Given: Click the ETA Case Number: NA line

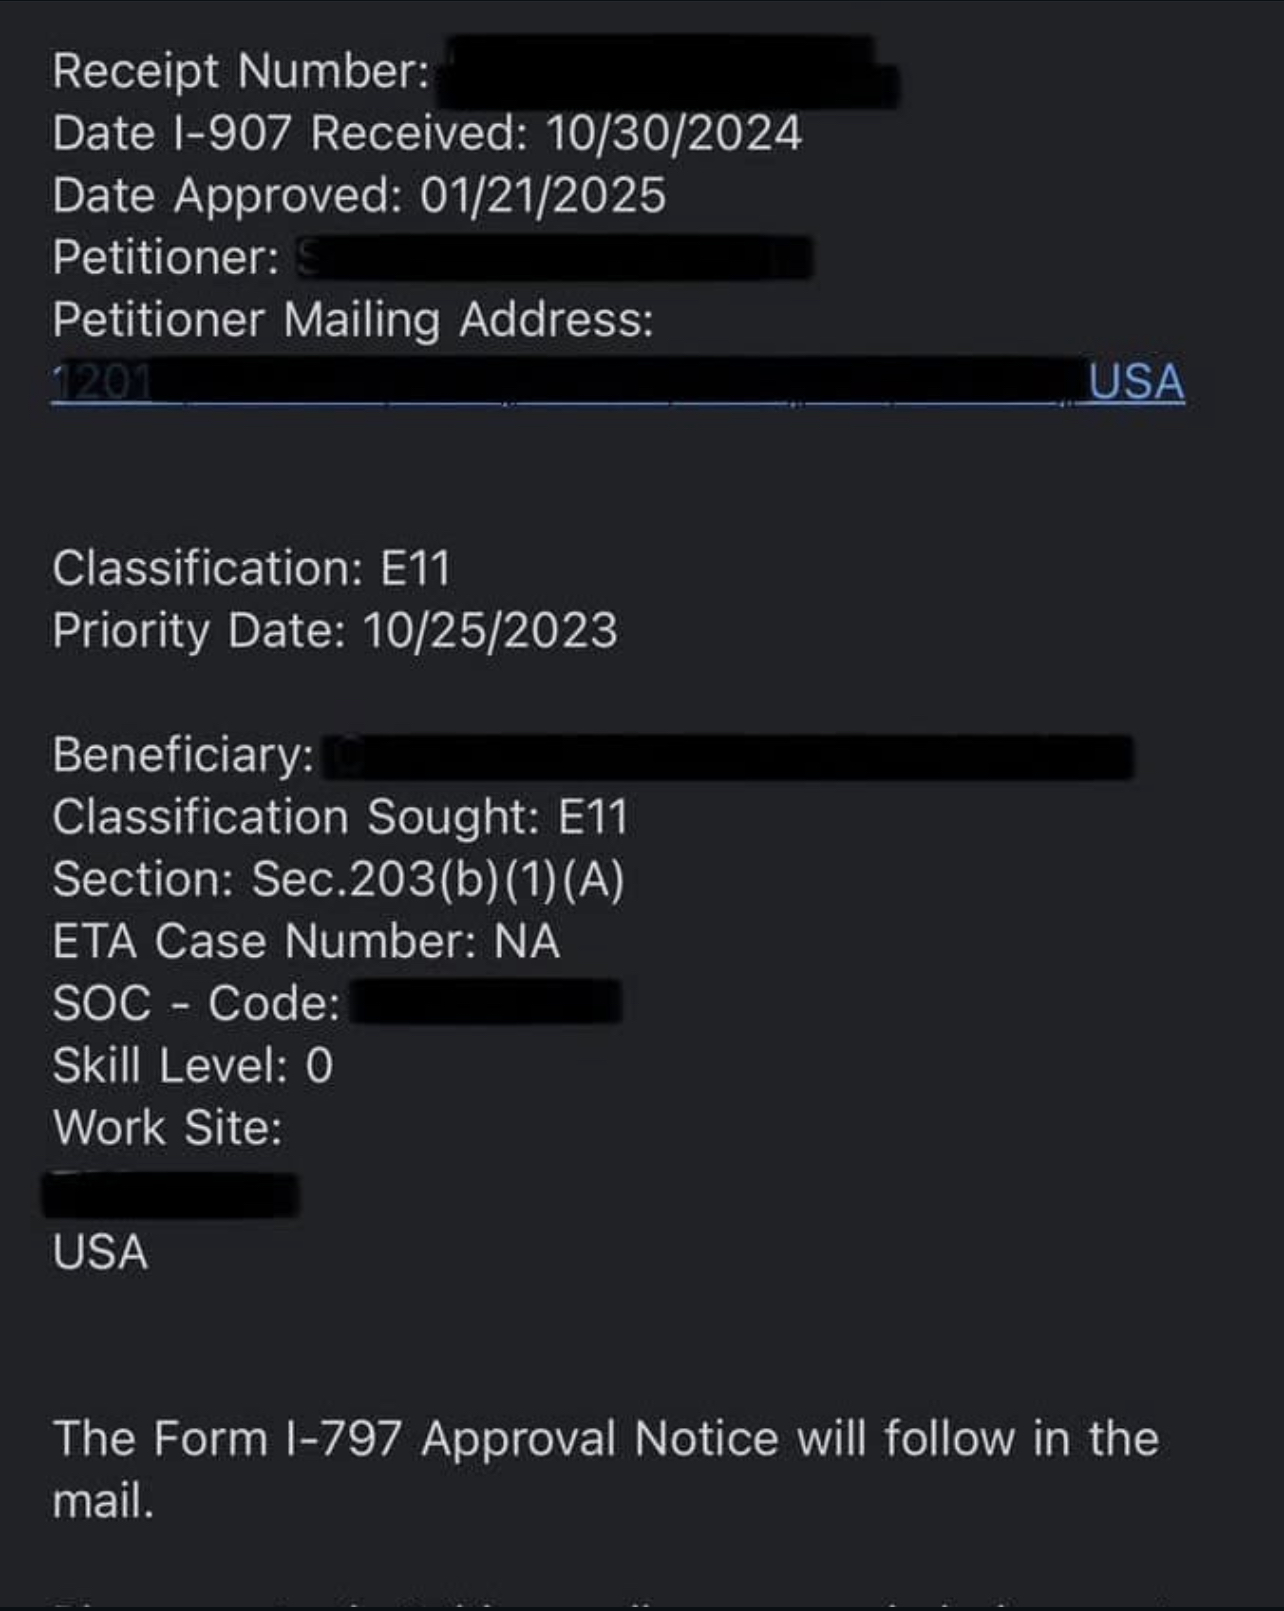Looking at the screenshot, I should [306, 941].
